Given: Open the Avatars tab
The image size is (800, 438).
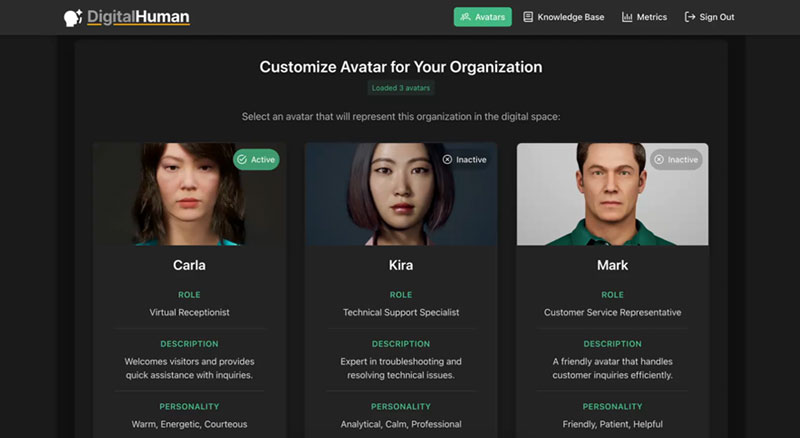Looking at the screenshot, I should (483, 17).
